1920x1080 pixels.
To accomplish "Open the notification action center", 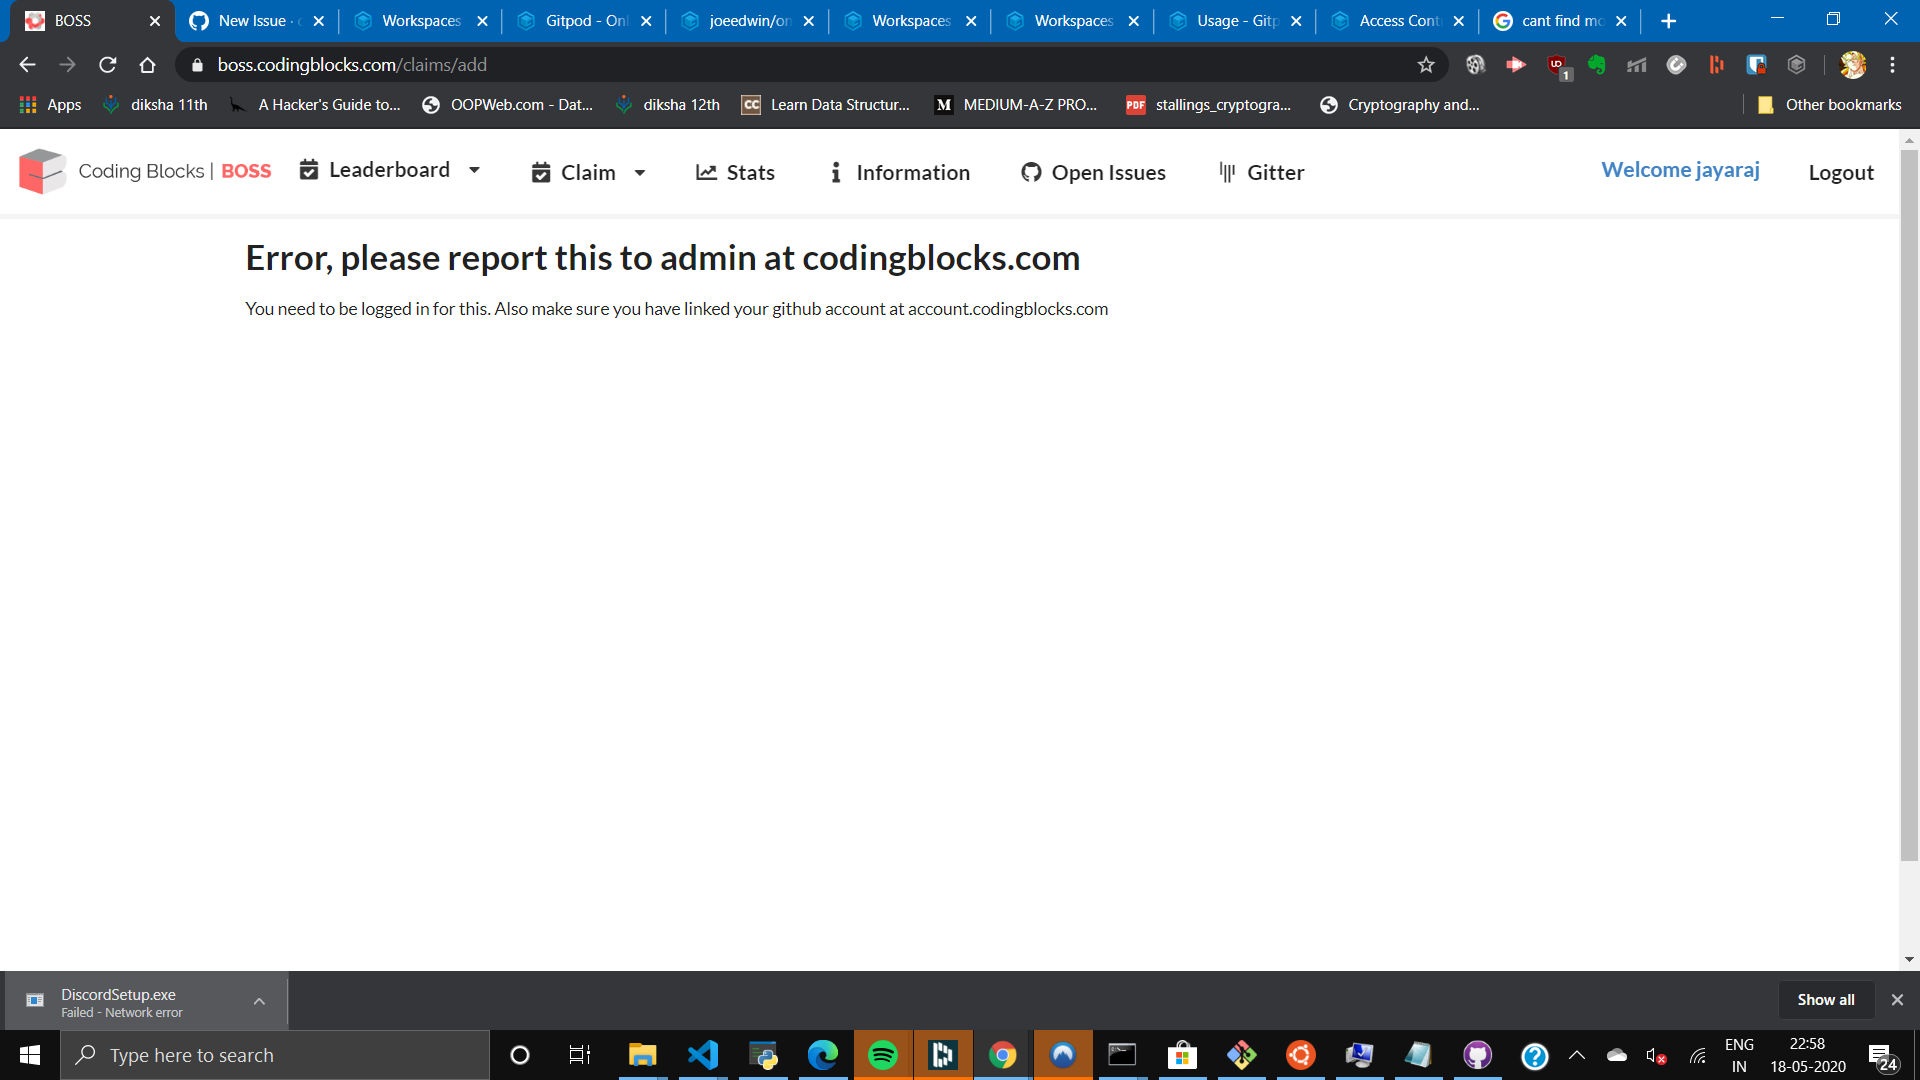I will tap(1884, 1056).
